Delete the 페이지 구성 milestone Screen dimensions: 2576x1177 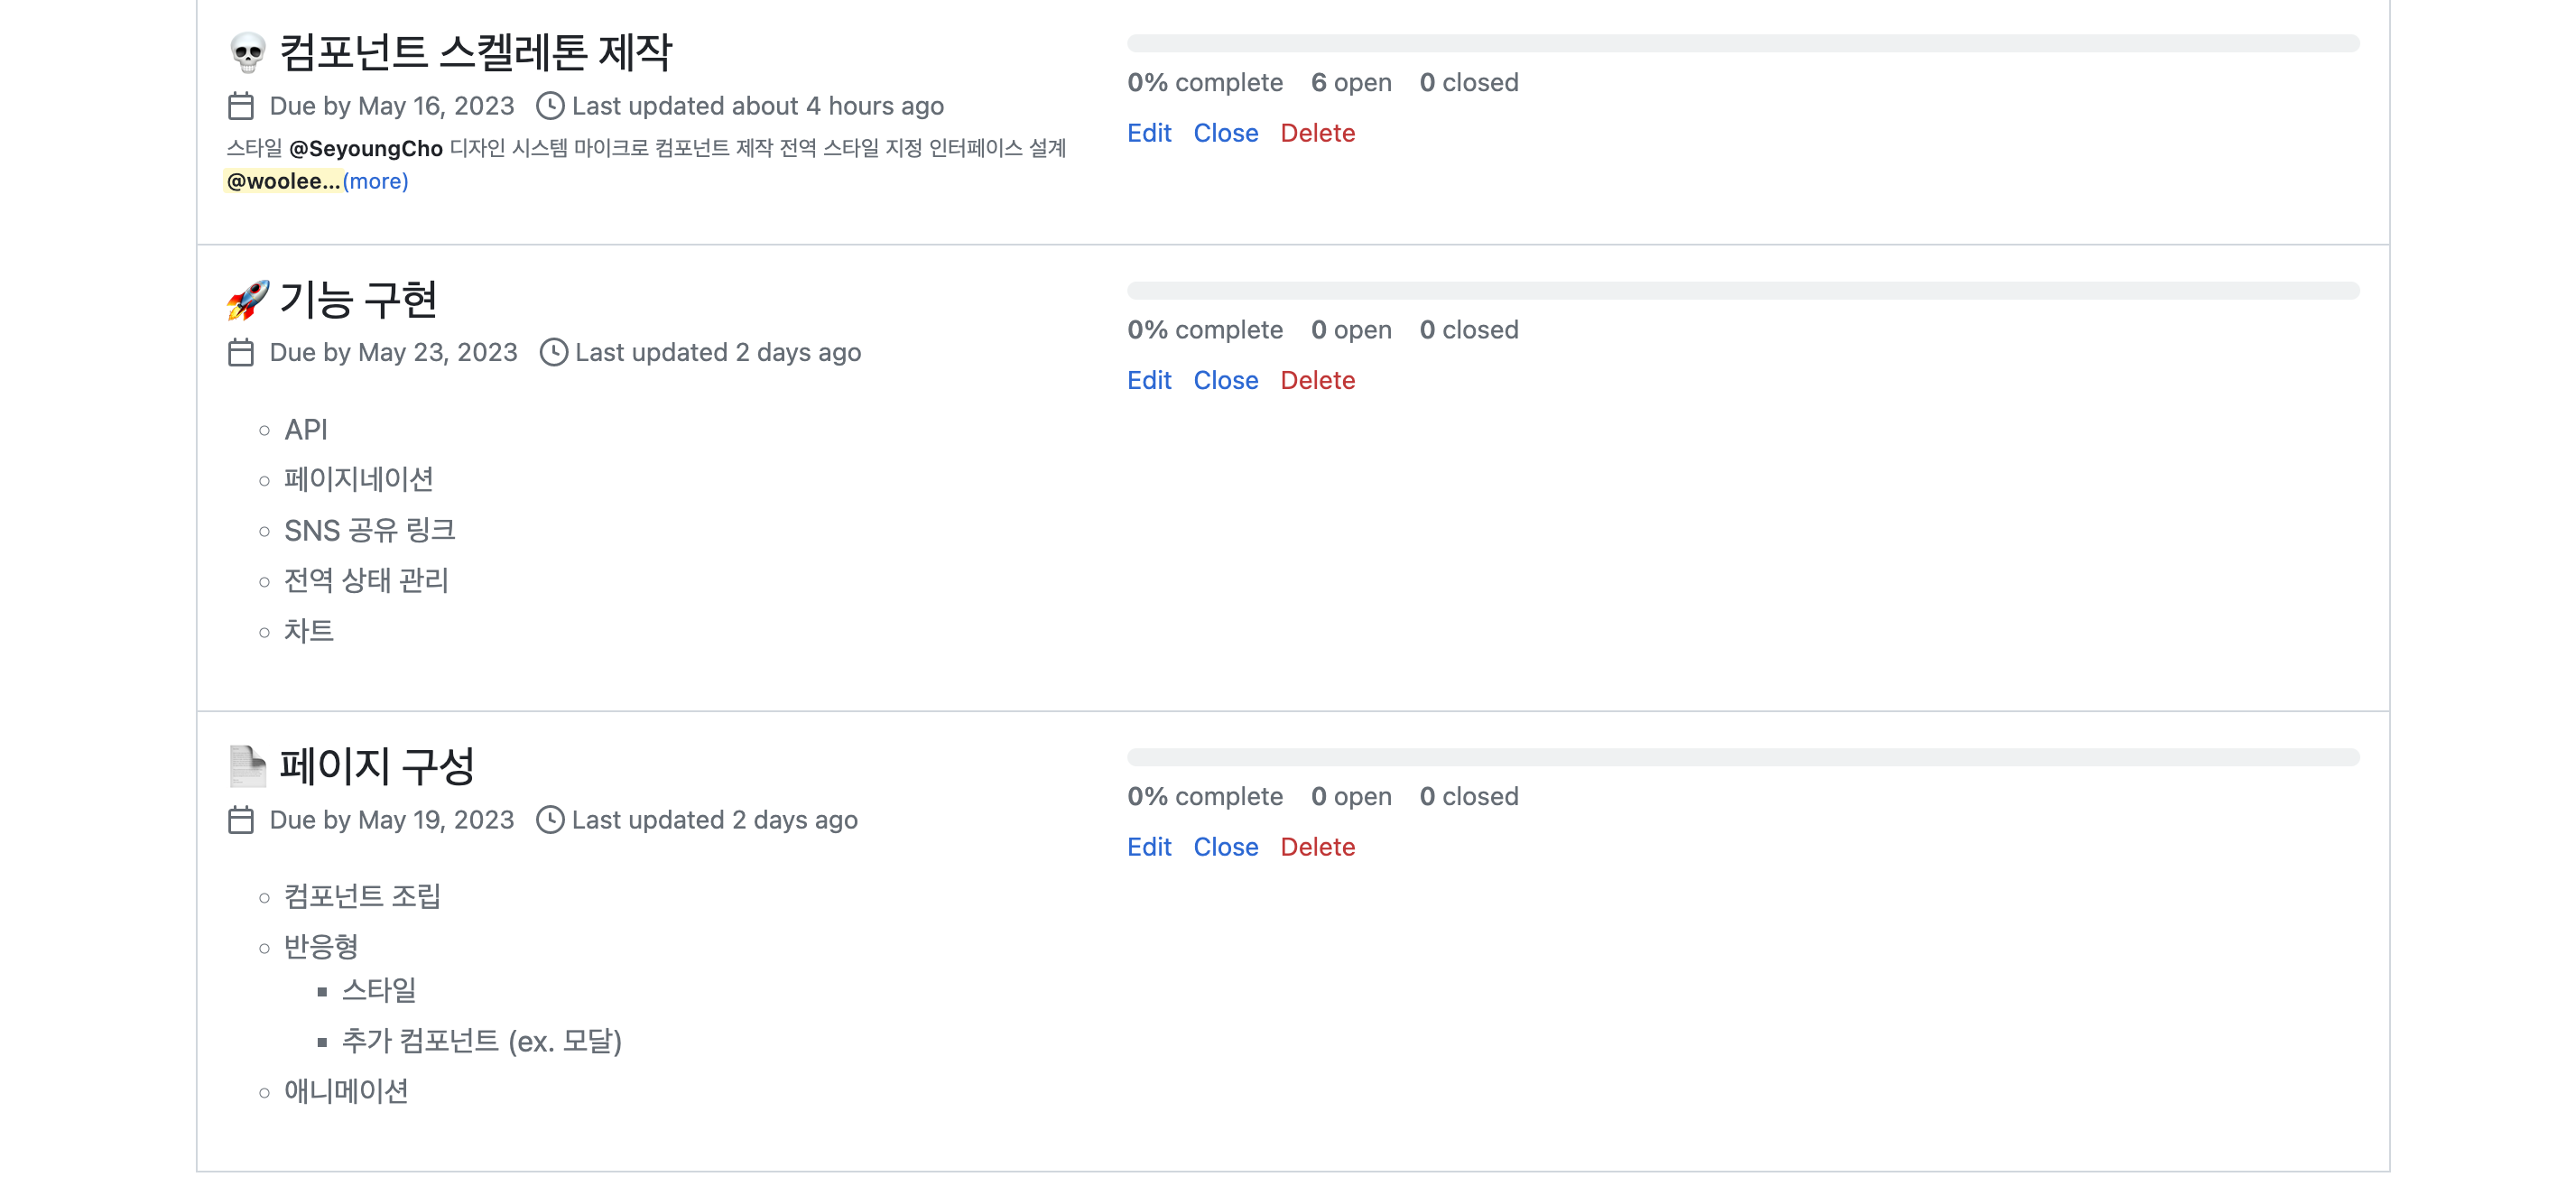(x=1317, y=847)
